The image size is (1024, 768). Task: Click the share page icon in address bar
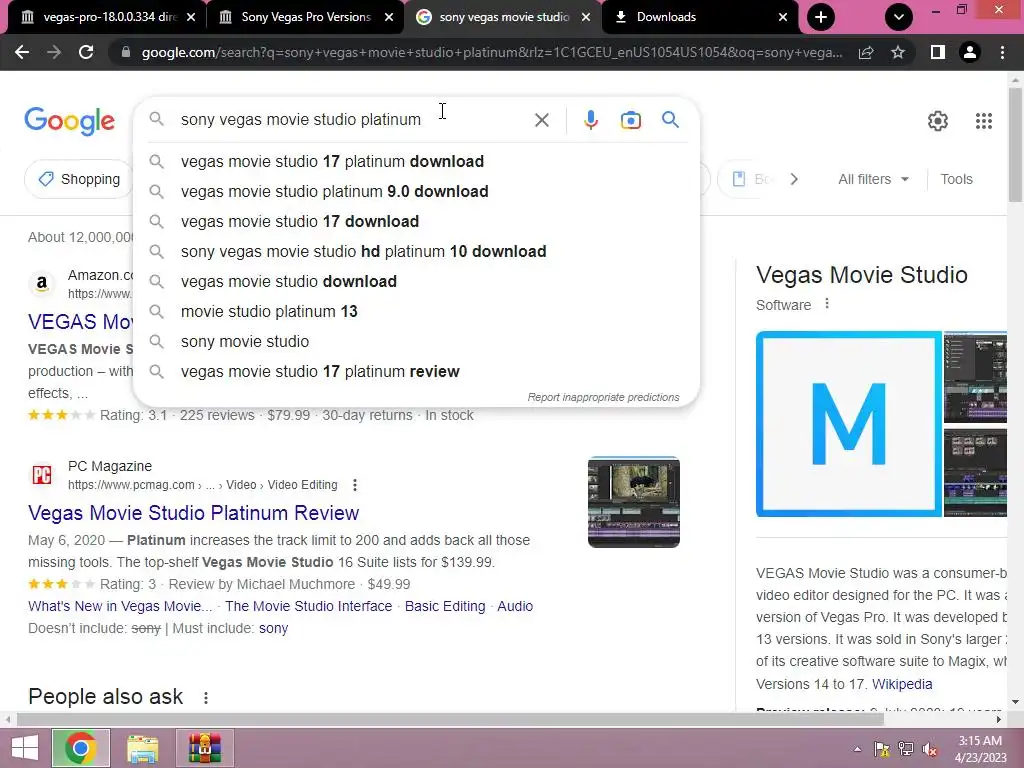(866, 52)
